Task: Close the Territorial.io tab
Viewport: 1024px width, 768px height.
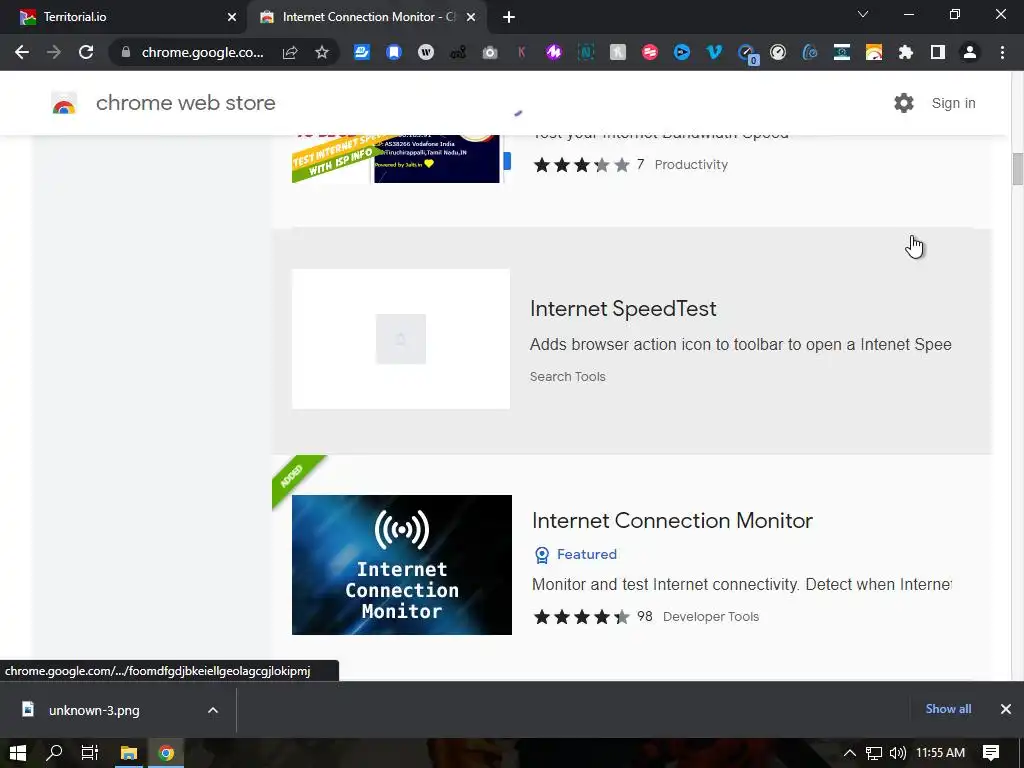Action: pyautogui.click(x=232, y=17)
